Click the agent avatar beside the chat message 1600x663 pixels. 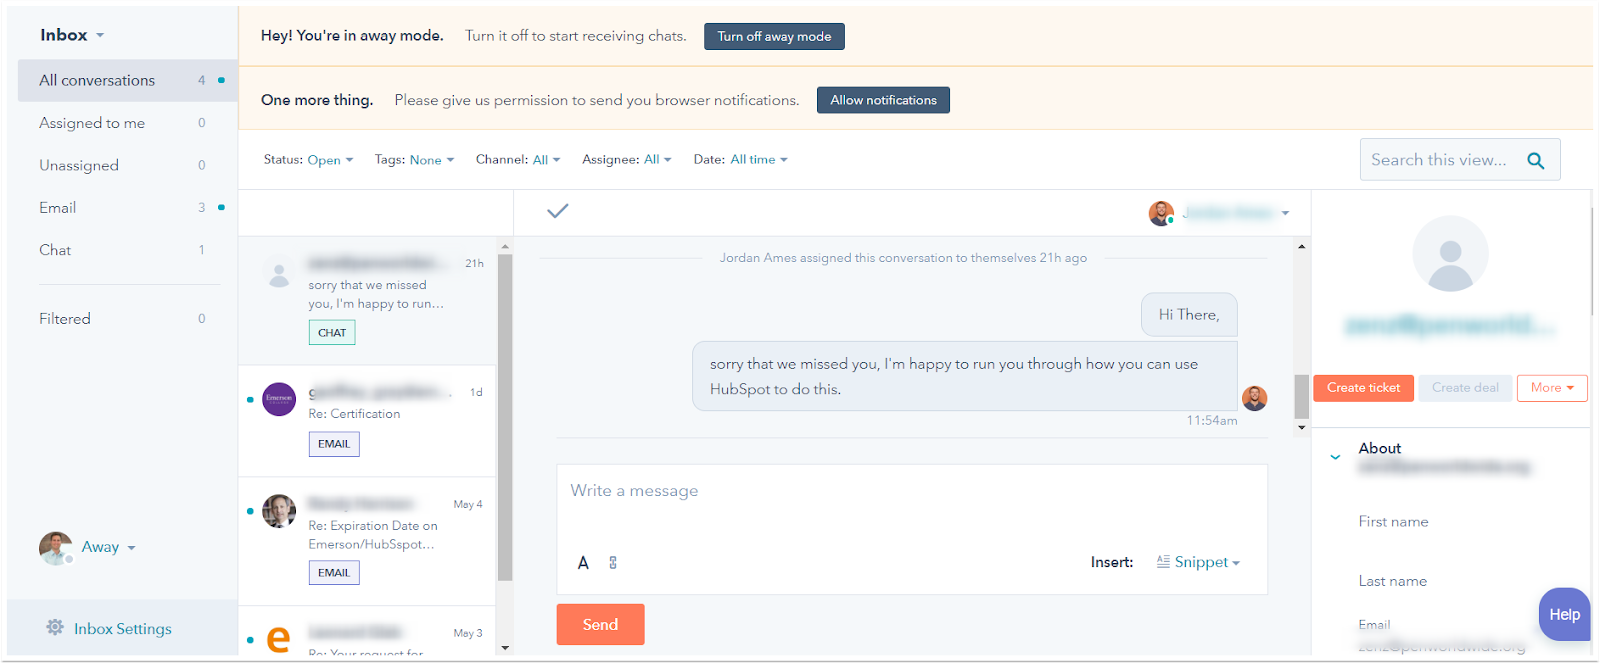(x=1254, y=398)
